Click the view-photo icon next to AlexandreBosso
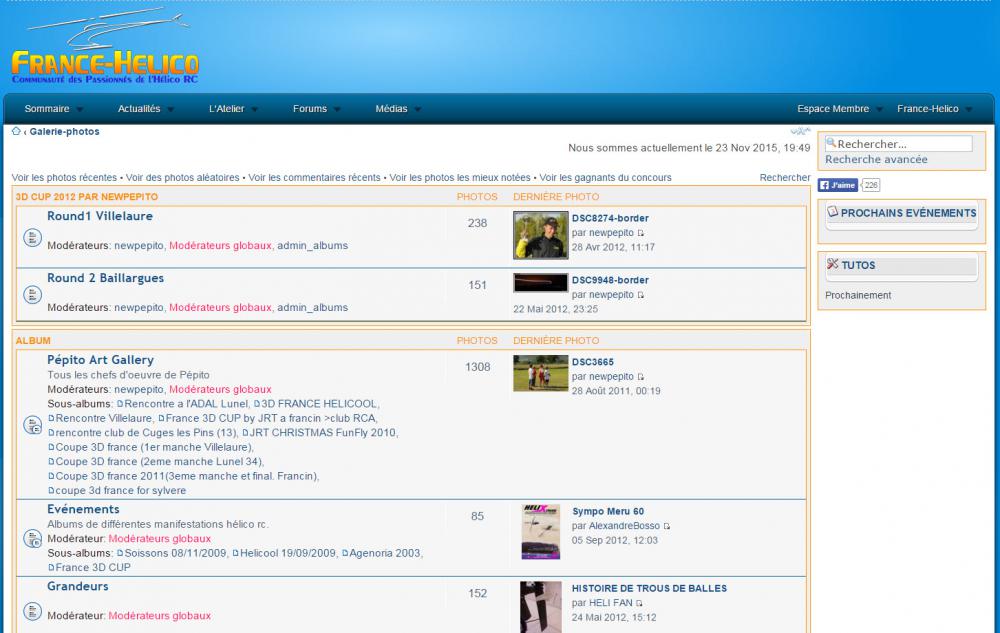1000x633 pixels. [x=667, y=527]
